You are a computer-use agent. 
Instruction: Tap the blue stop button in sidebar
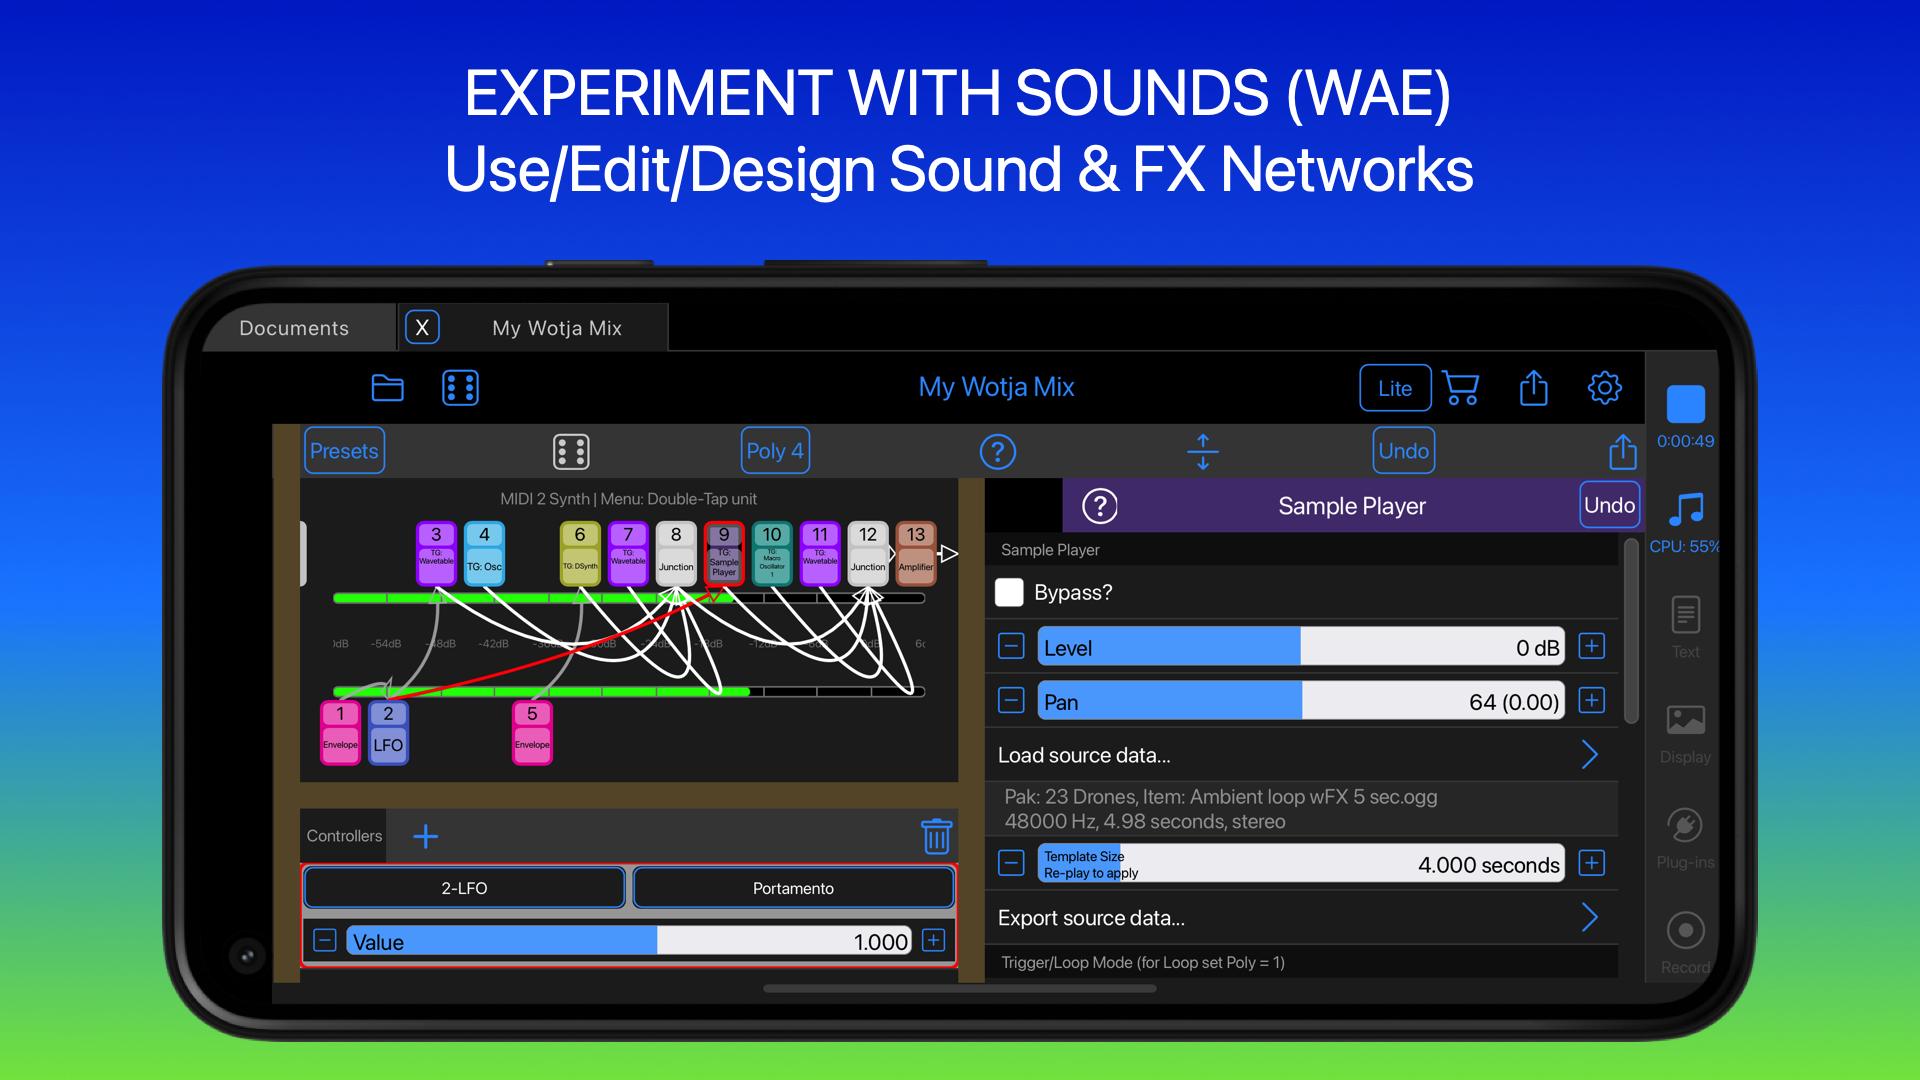pos(1685,404)
